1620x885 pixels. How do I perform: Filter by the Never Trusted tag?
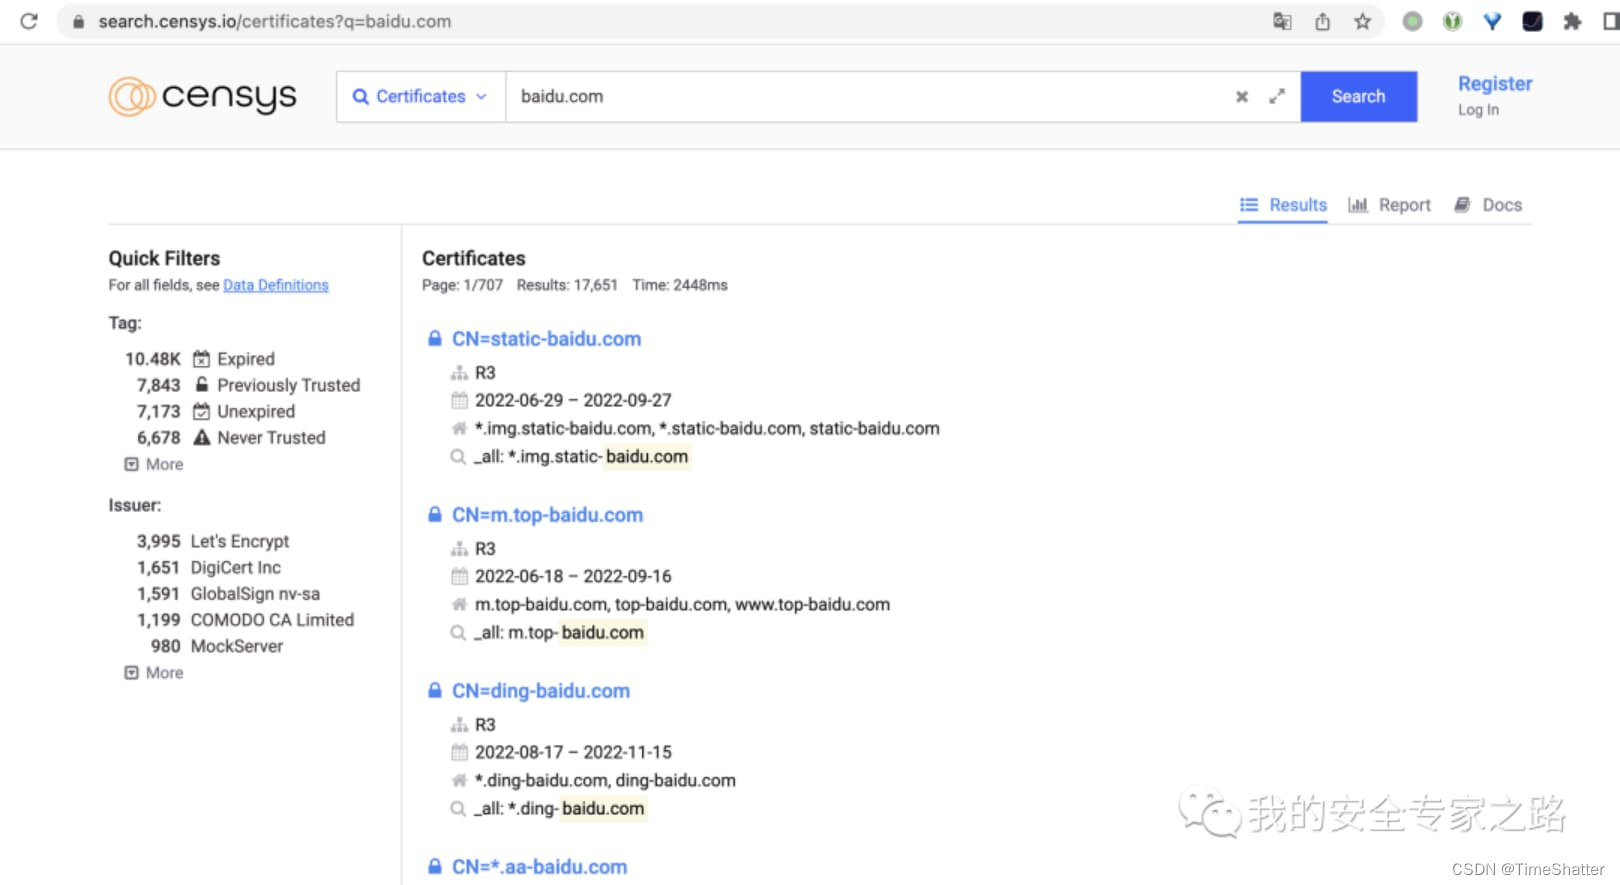tap(271, 437)
